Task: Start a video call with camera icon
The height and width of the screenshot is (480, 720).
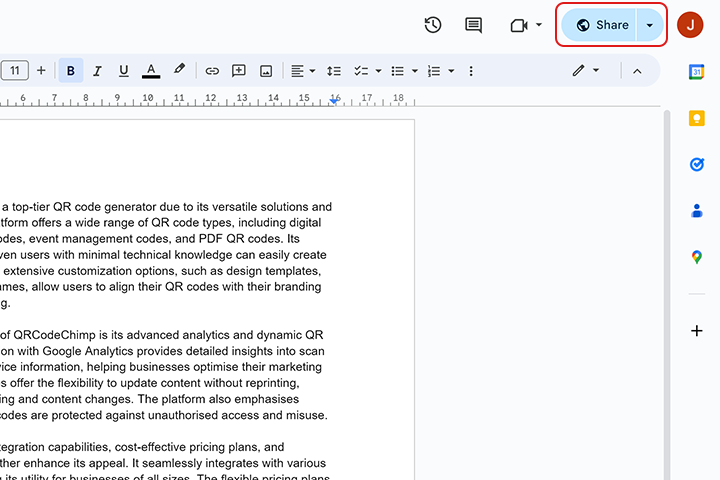Action: (519, 25)
